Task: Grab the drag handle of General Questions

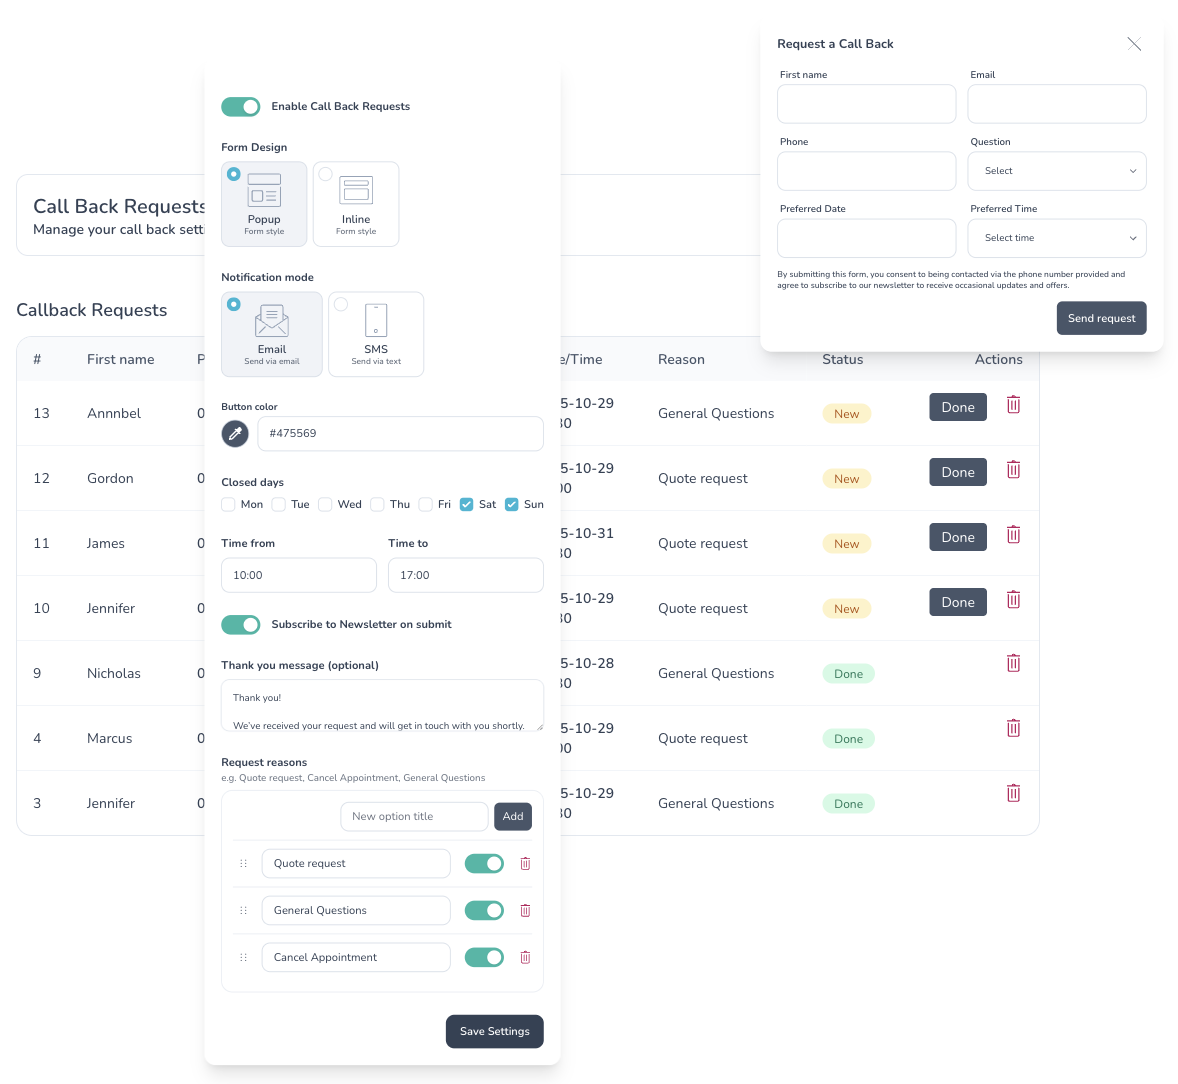Action: 243,910
